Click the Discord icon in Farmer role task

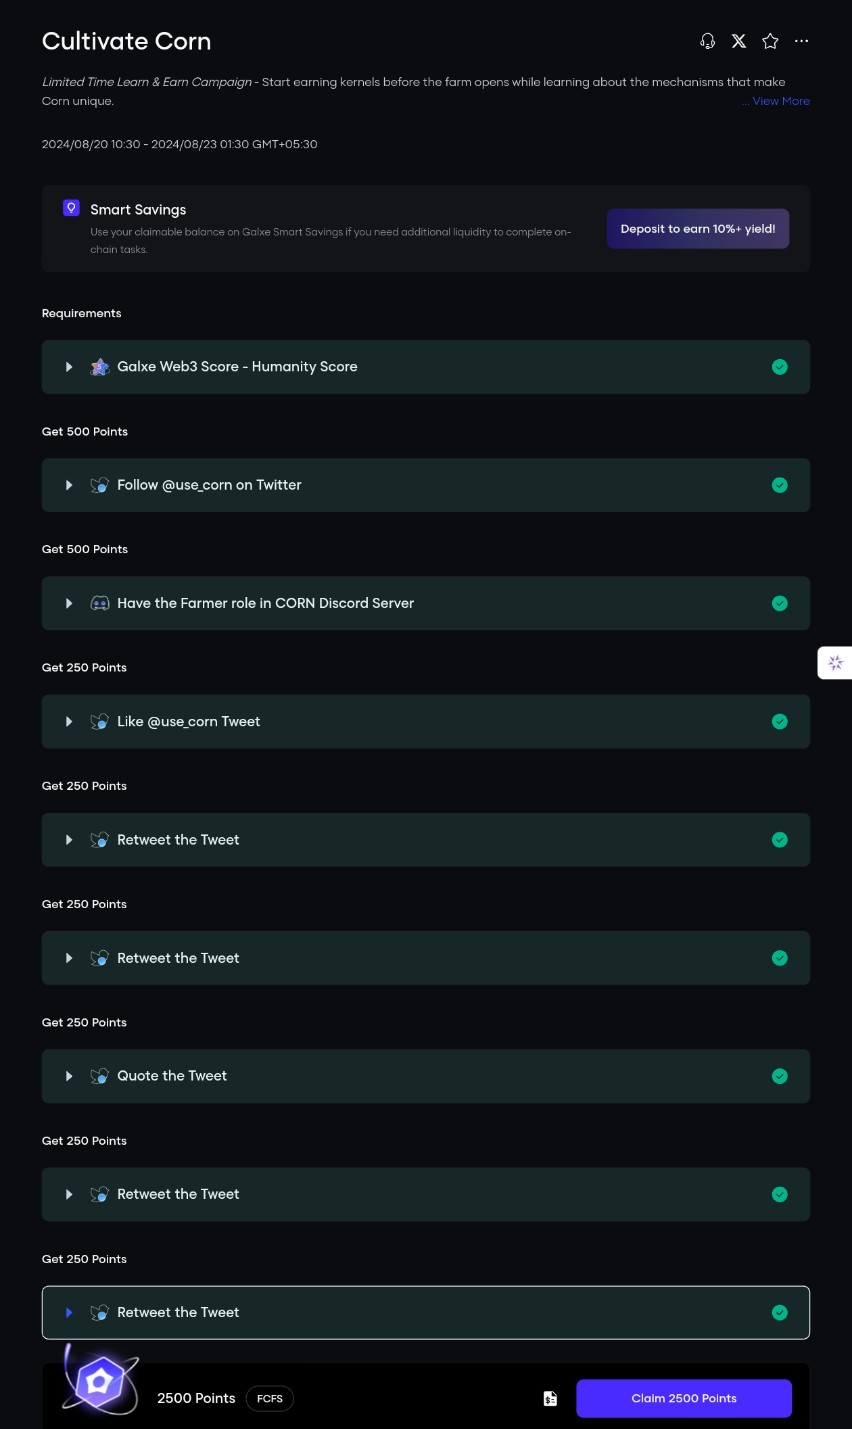click(100, 603)
